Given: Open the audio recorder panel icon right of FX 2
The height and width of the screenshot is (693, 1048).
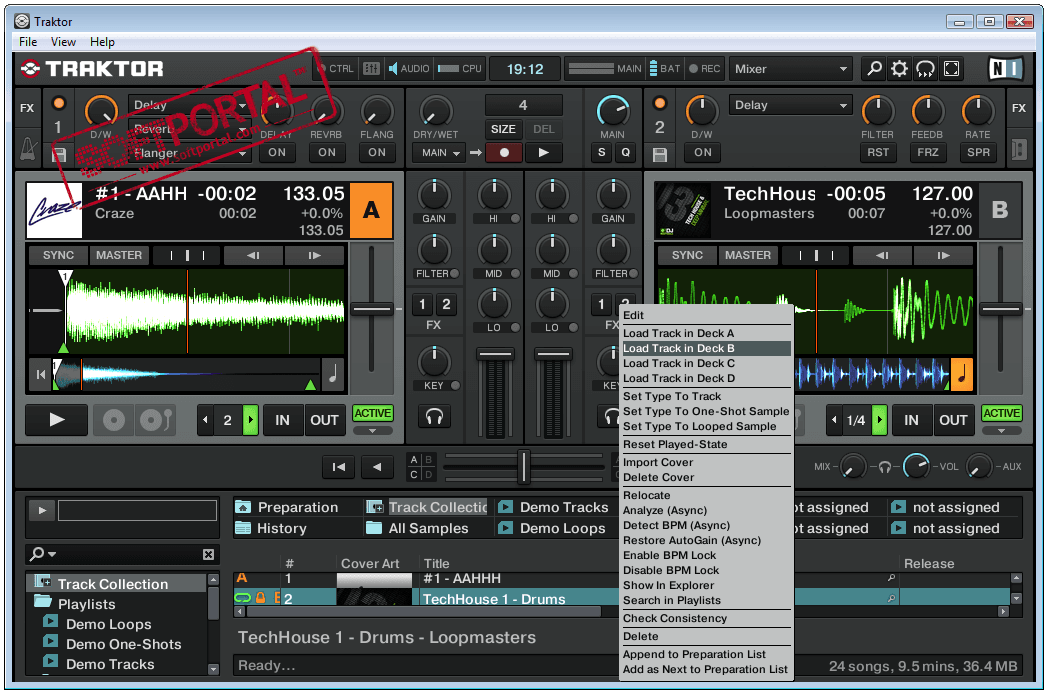Looking at the screenshot, I should [1019, 149].
